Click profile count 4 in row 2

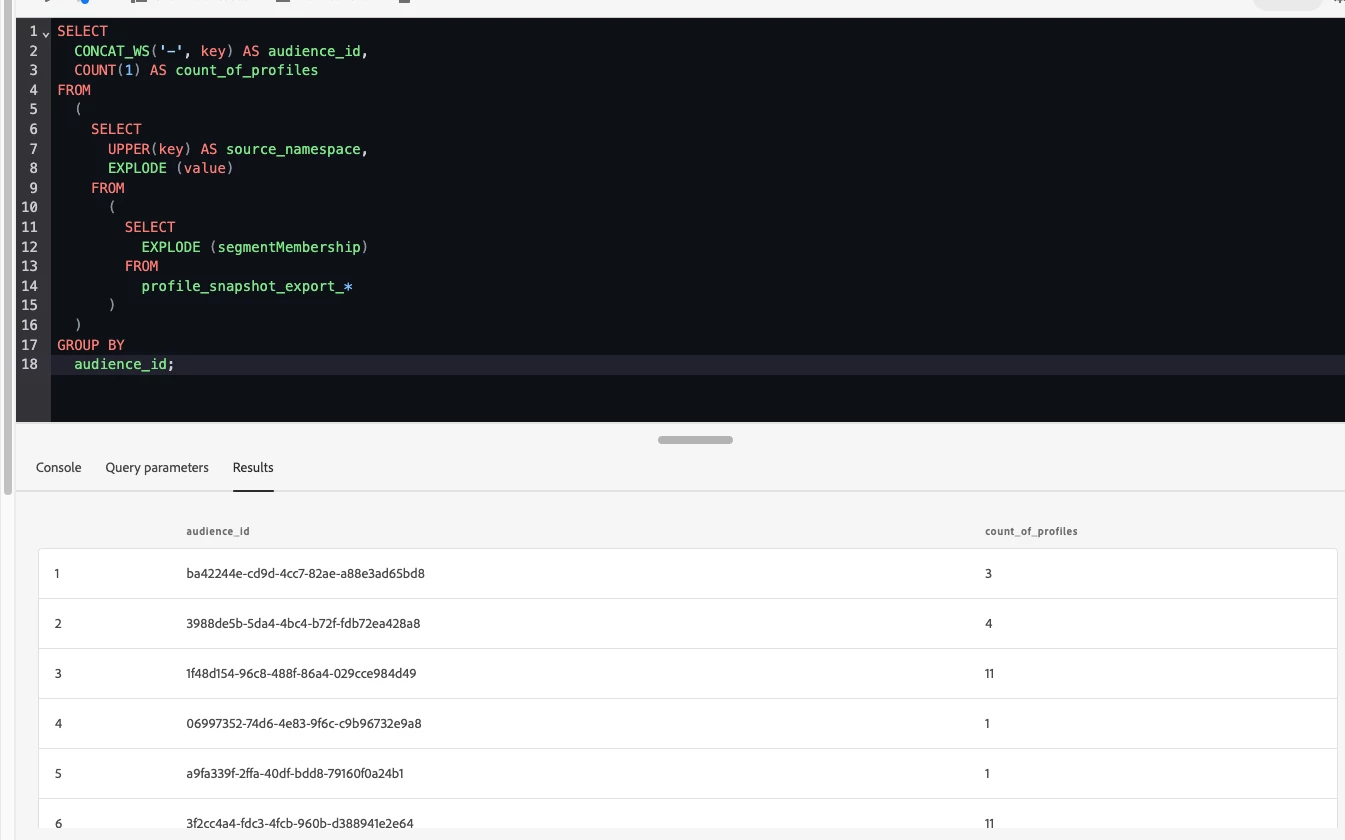click(988, 623)
